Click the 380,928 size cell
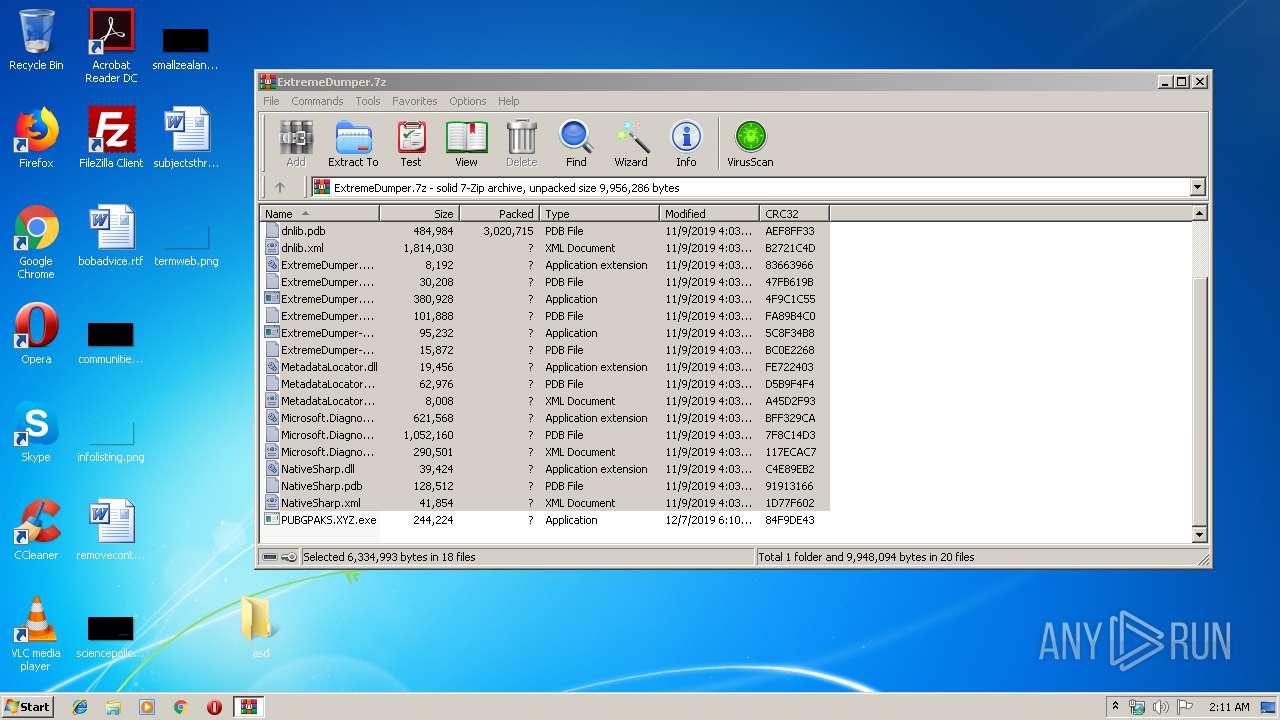Viewport: 1280px width, 720px height. (x=435, y=299)
